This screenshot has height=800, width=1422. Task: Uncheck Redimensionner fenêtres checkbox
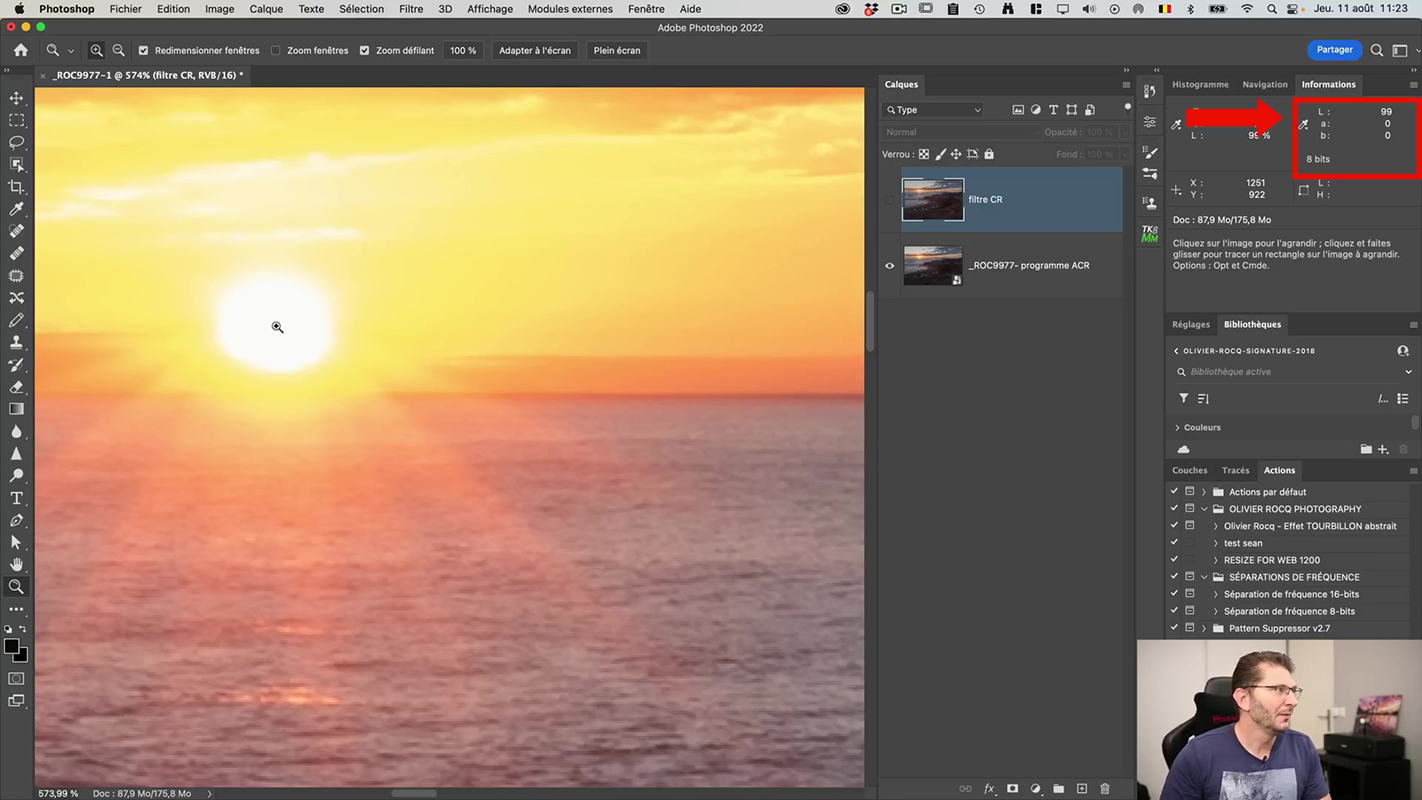point(143,50)
